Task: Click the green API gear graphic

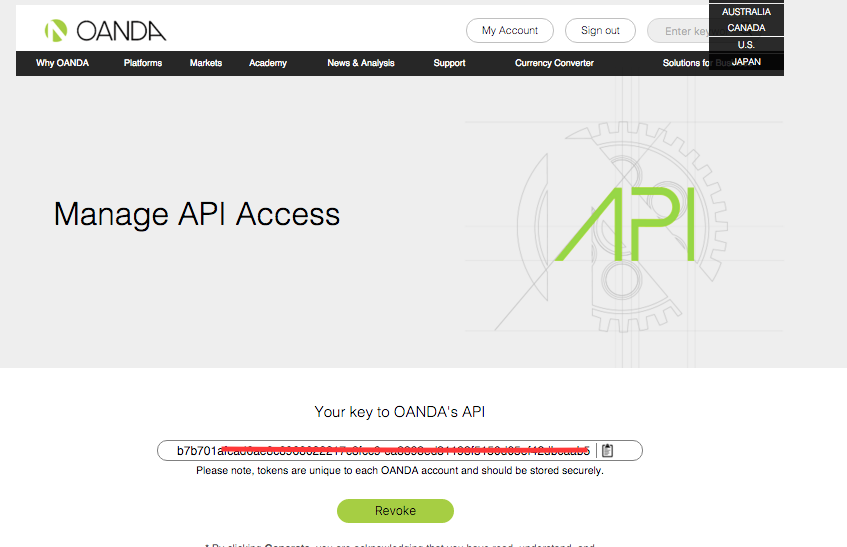Action: click(624, 224)
